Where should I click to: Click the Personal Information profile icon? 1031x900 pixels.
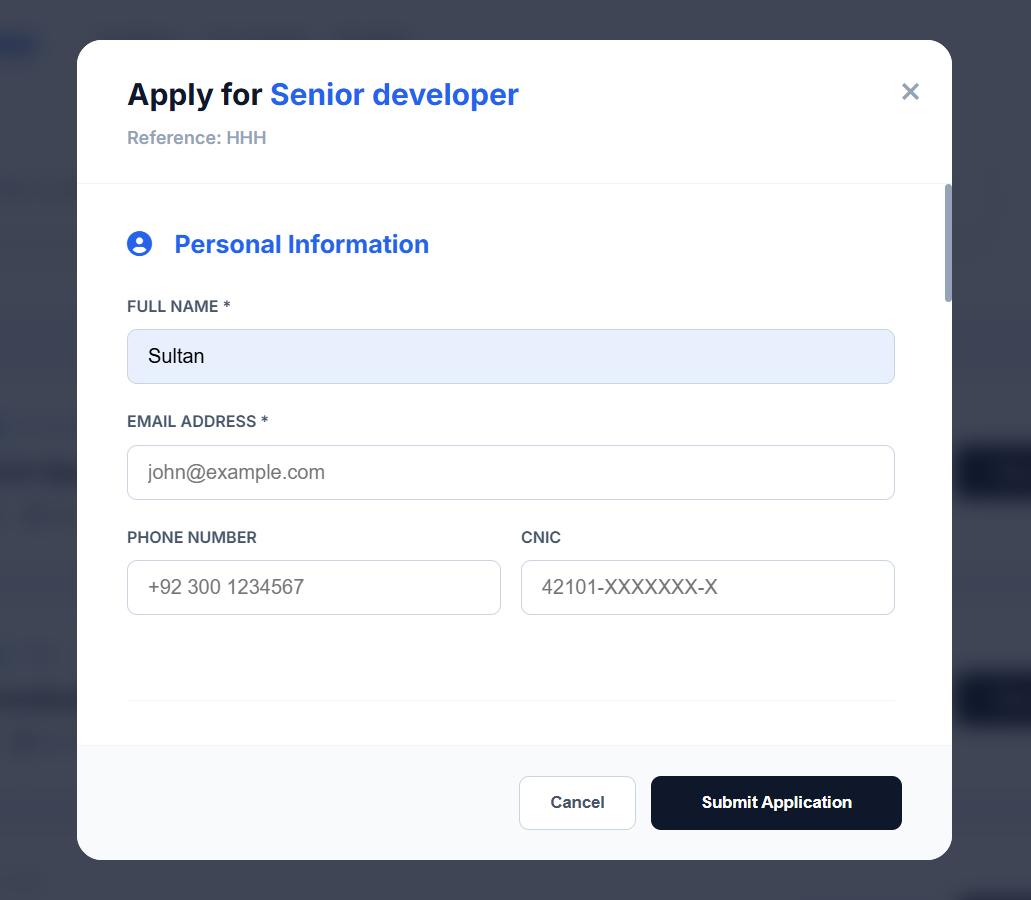coord(139,243)
